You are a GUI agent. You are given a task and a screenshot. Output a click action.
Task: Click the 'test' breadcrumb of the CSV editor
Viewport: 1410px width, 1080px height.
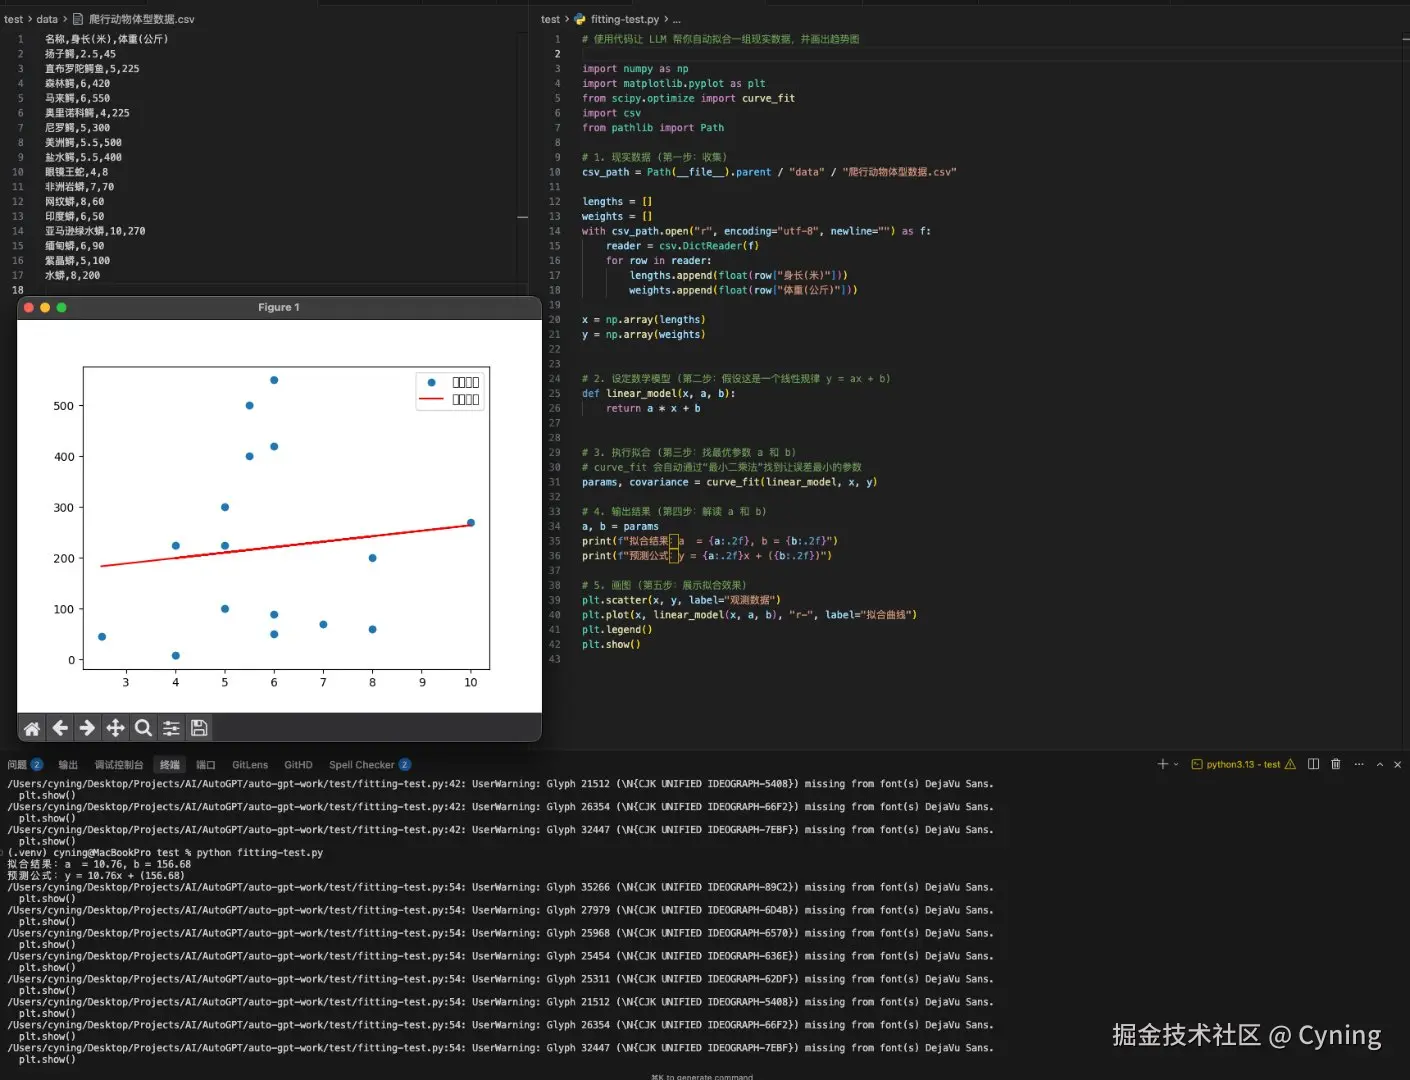[13, 19]
